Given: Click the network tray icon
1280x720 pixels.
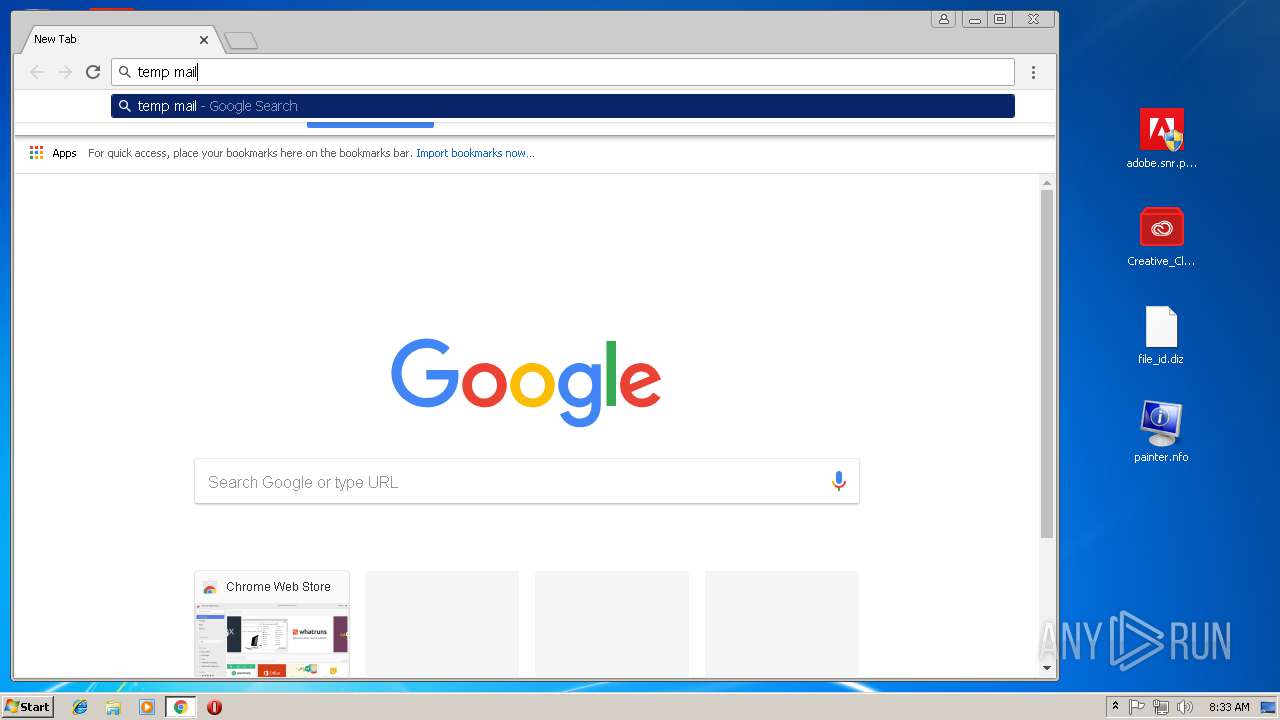Looking at the screenshot, I should (x=1161, y=707).
